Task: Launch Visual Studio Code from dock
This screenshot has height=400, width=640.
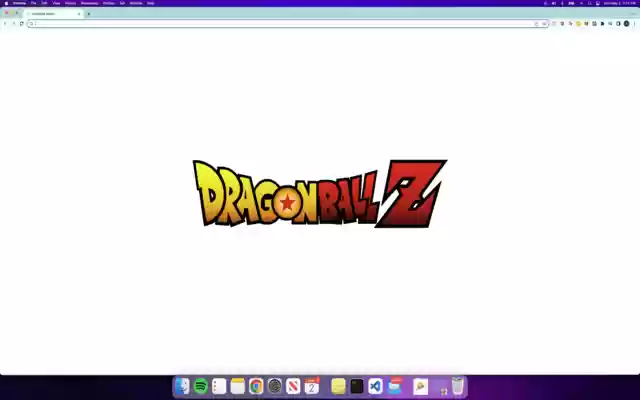Action: pyautogui.click(x=376, y=386)
